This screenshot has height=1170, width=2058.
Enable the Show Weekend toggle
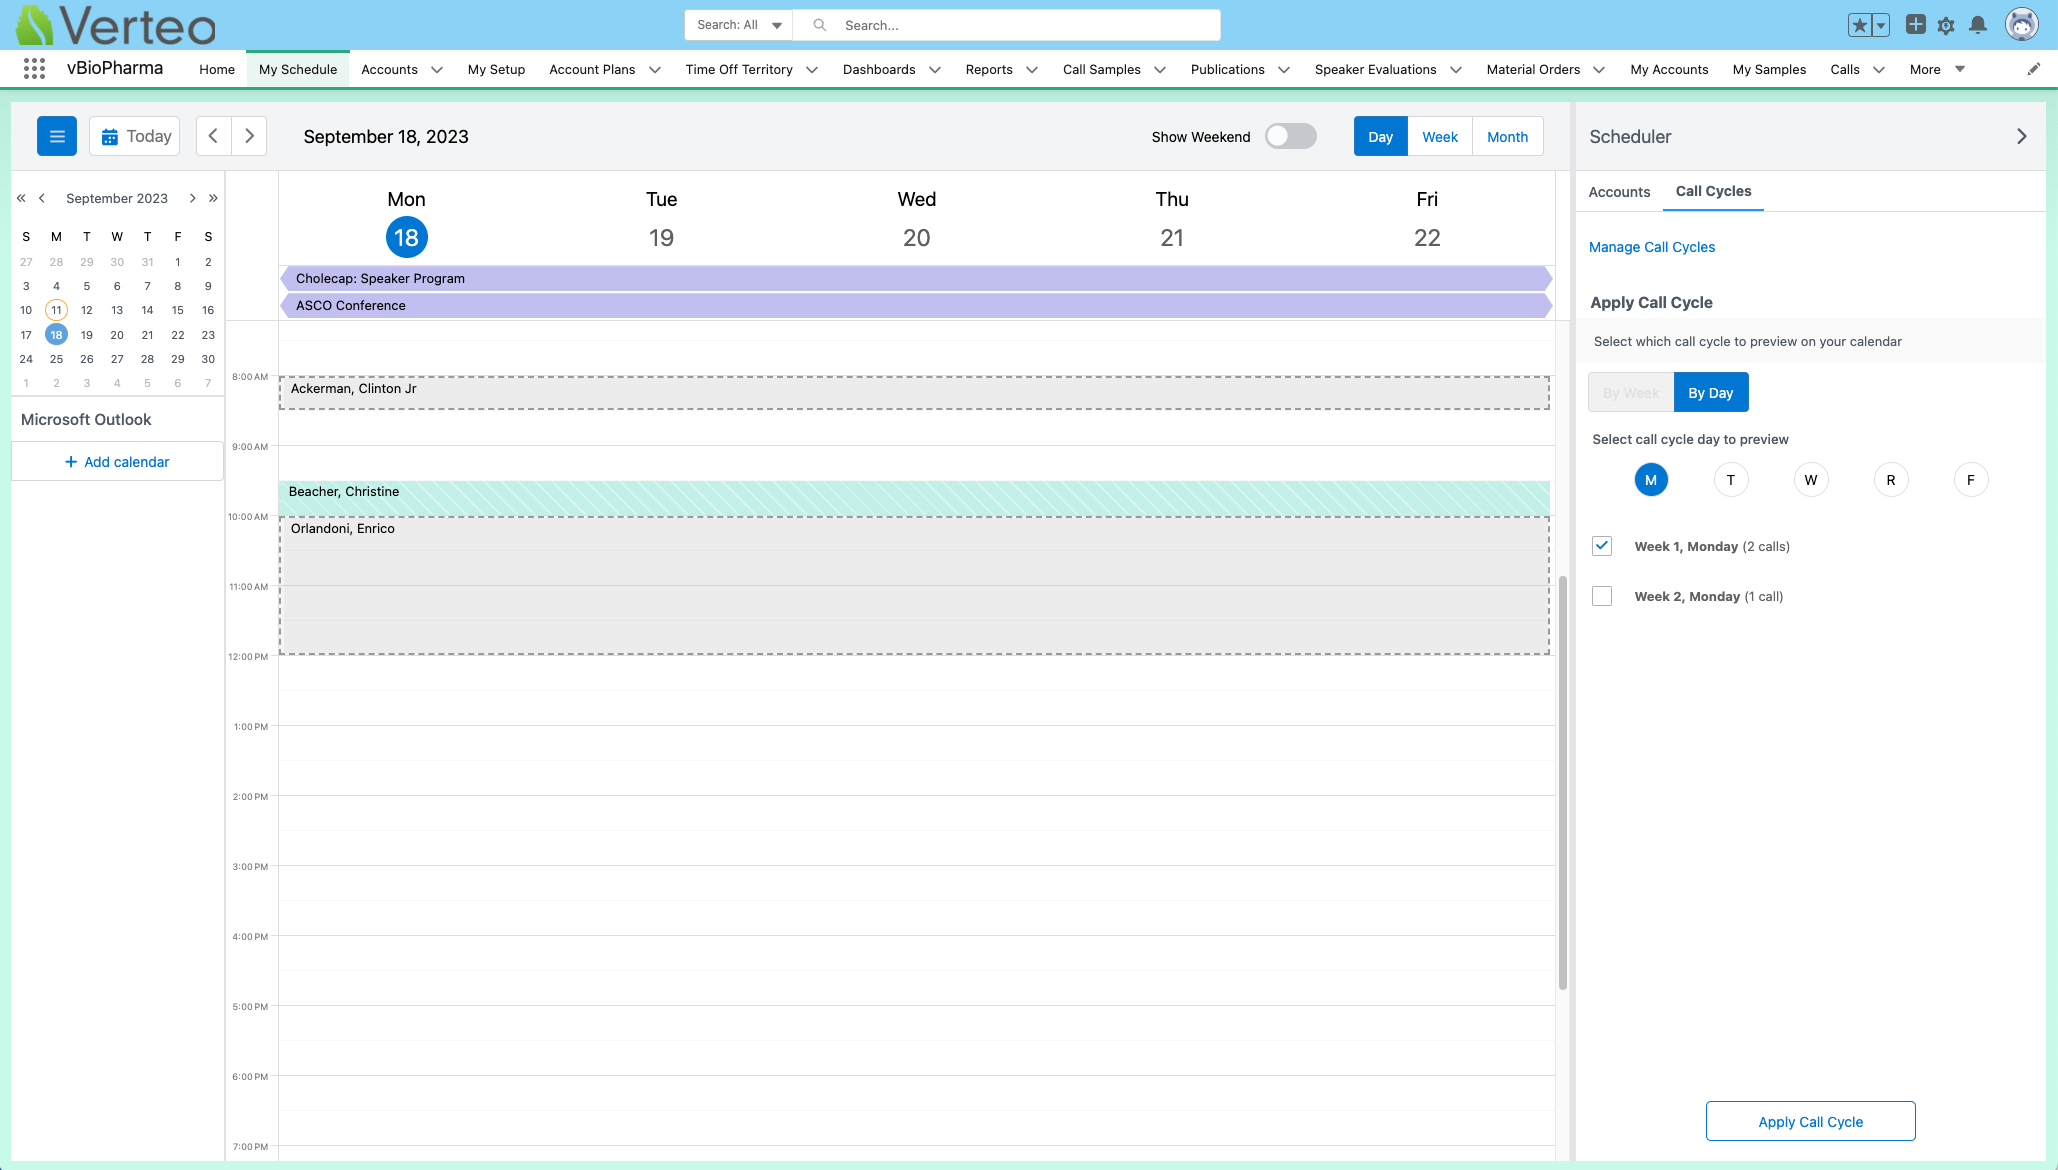[x=1290, y=135]
